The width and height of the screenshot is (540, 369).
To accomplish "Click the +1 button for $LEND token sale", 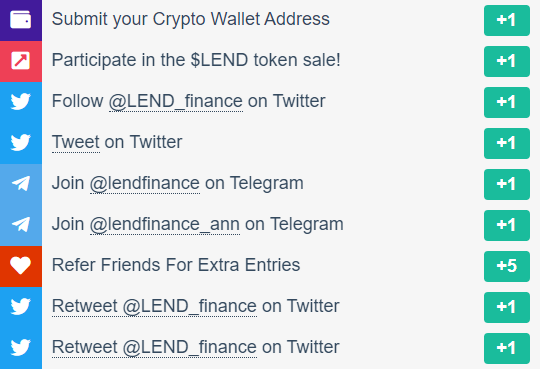I will 507,61.
